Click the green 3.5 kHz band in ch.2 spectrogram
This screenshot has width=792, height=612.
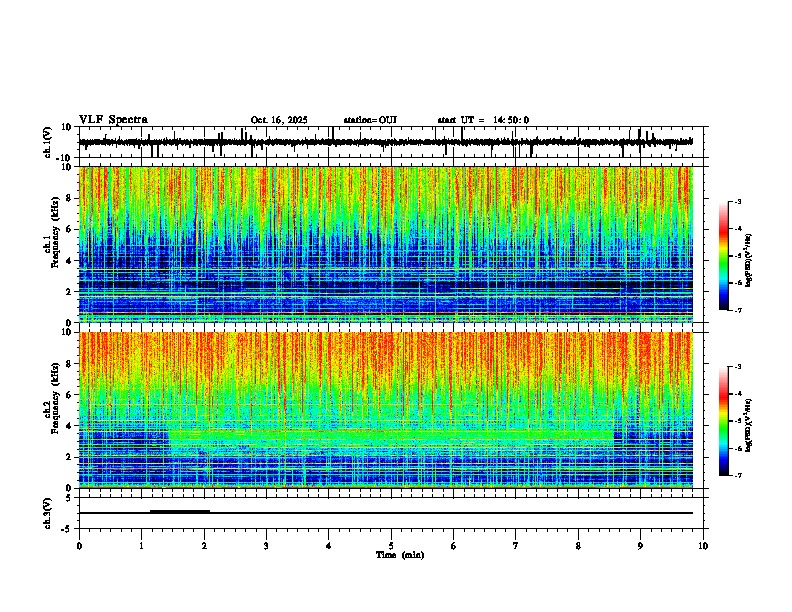391,434
